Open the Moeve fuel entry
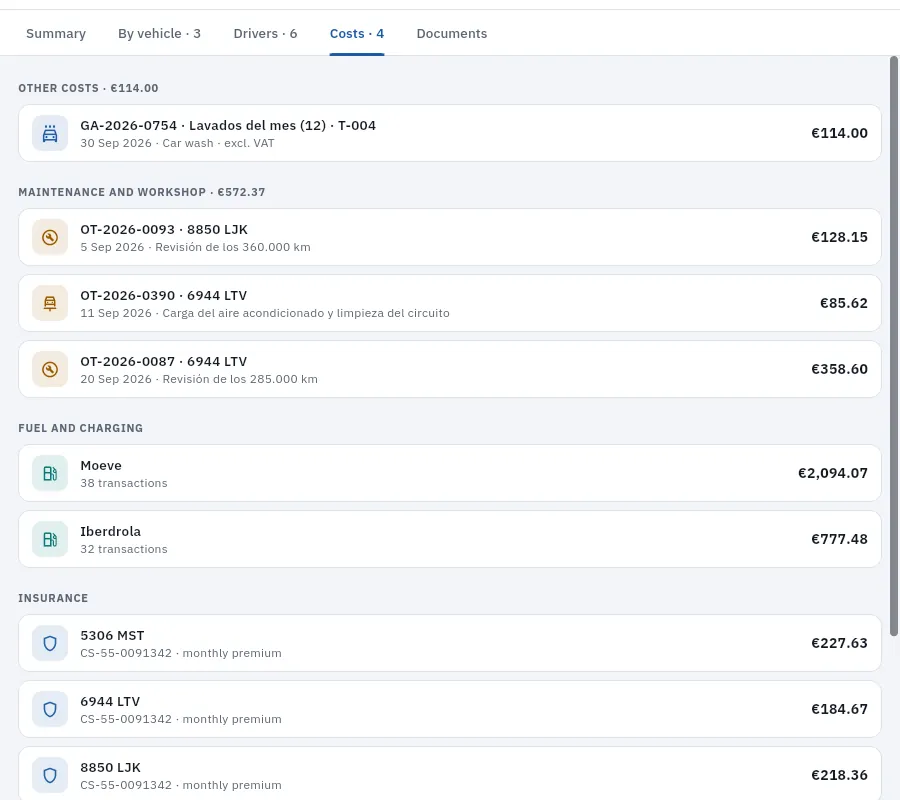Image resolution: width=900 pixels, height=800 pixels. pos(449,473)
